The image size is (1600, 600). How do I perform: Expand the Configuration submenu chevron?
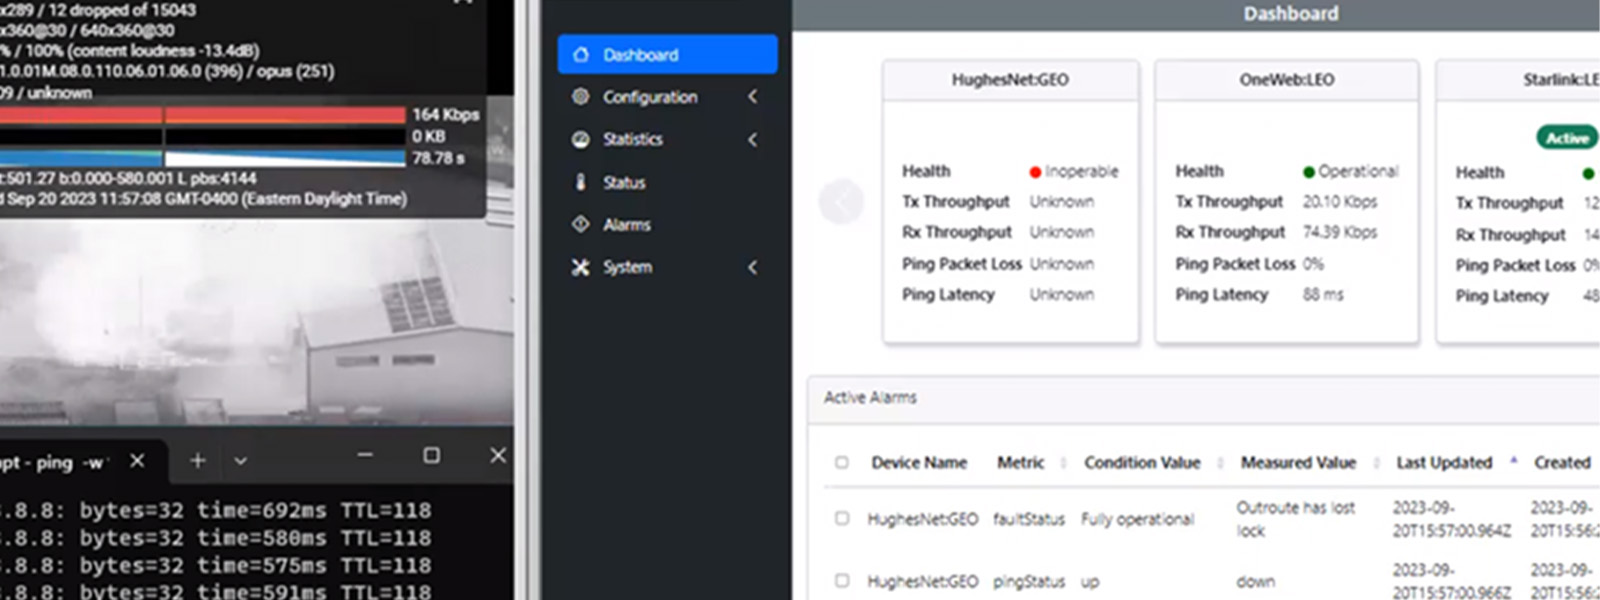coord(753,97)
